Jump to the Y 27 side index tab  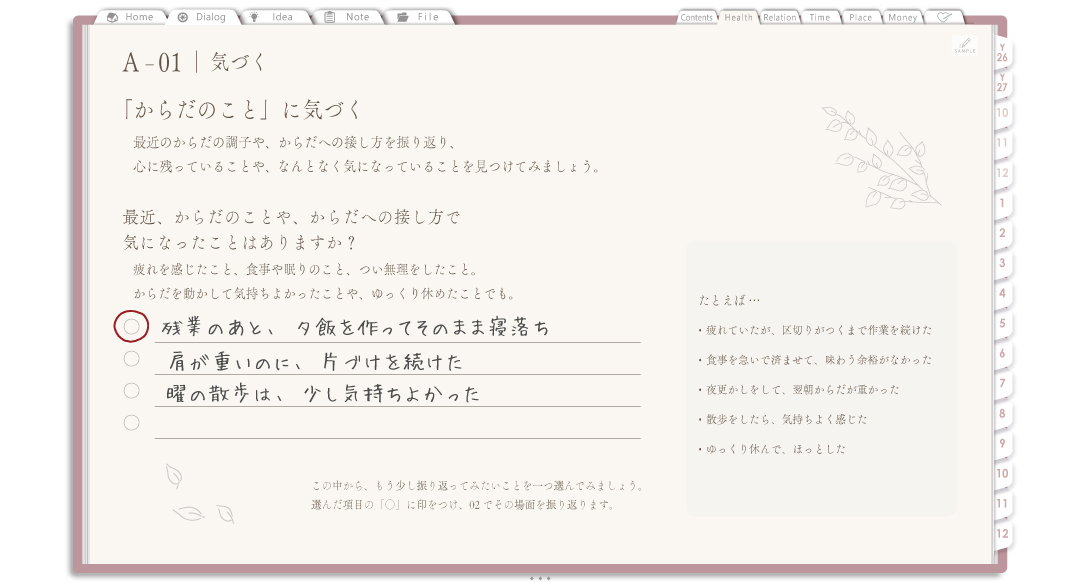tap(1002, 83)
